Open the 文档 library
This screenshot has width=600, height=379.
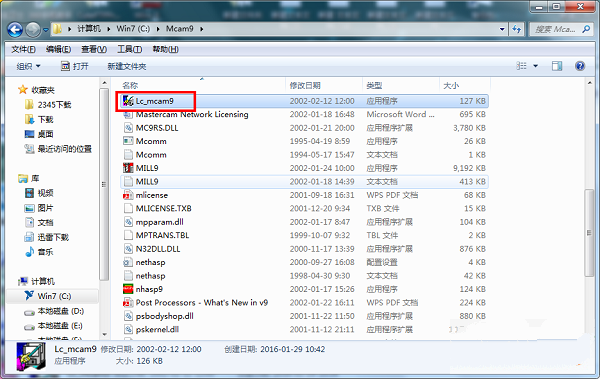[x=46, y=222]
